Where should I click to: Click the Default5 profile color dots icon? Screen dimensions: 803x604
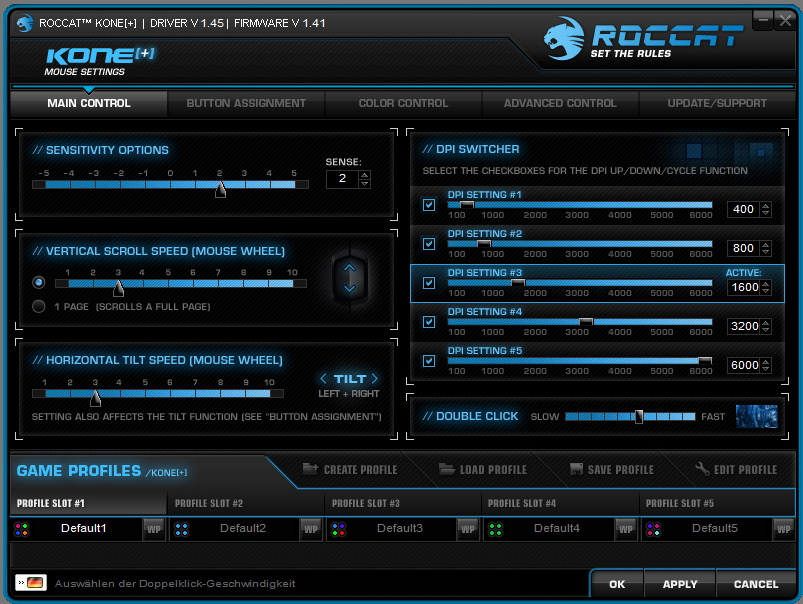click(653, 529)
